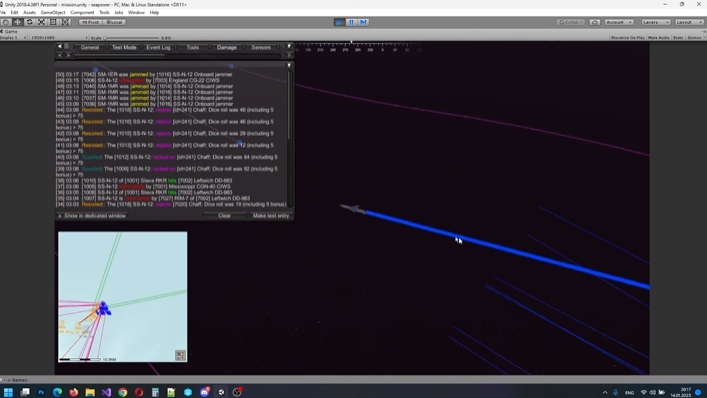707x398 pixels.
Task: Switch to the Event Log tab
Action: [158, 47]
